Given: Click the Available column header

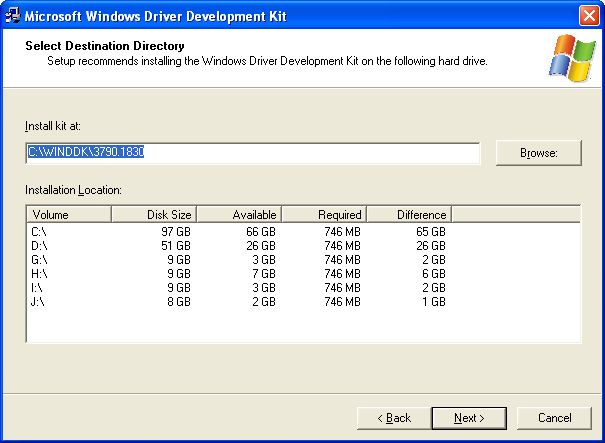Looking at the screenshot, I should (x=239, y=214).
